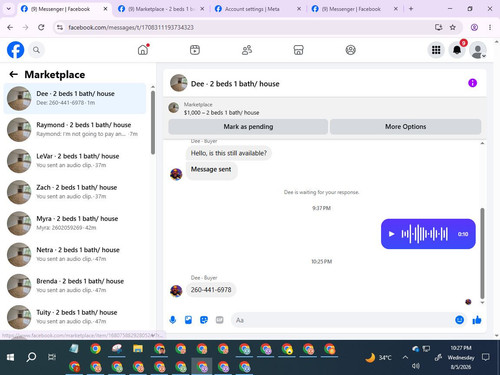Open a new browser tab
This screenshot has width=500, height=375.
coord(411,9)
